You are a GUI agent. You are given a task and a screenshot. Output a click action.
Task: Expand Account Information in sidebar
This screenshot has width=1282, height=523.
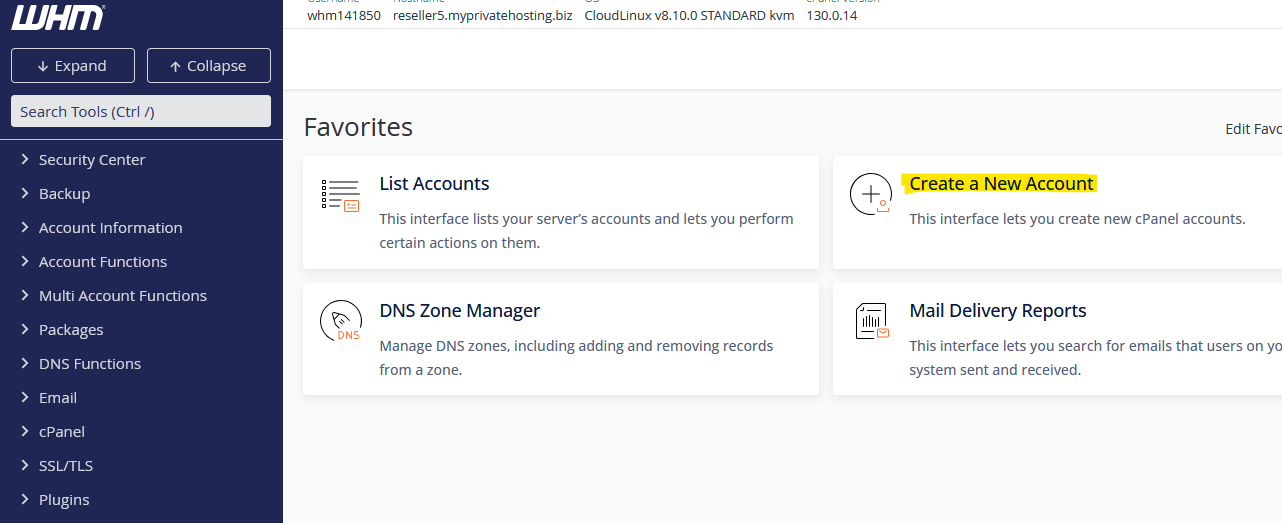click(x=110, y=228)
